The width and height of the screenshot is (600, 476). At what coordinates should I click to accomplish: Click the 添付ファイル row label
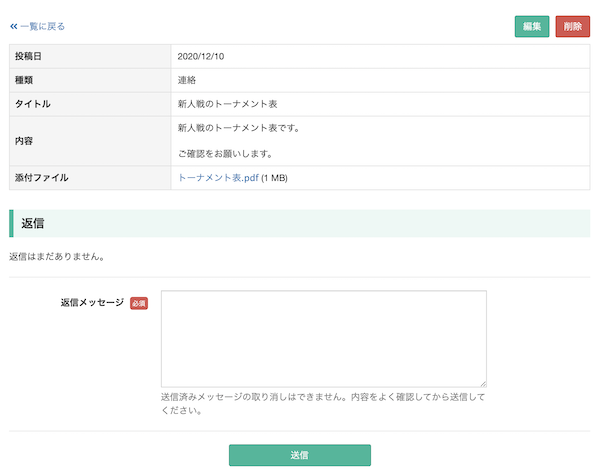click(42, 178)
